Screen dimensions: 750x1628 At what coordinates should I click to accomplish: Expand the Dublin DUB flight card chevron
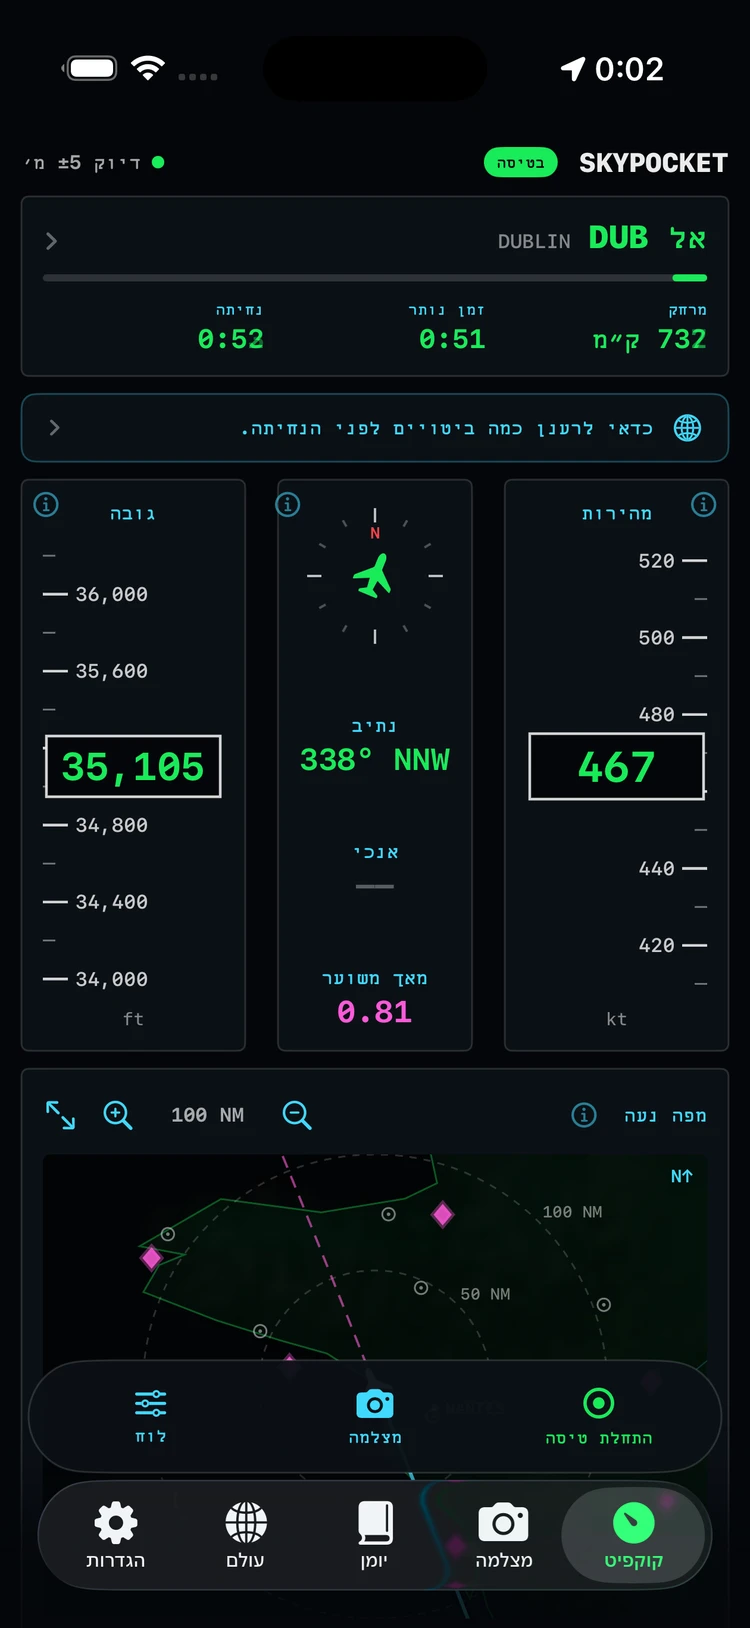[51, 241]
